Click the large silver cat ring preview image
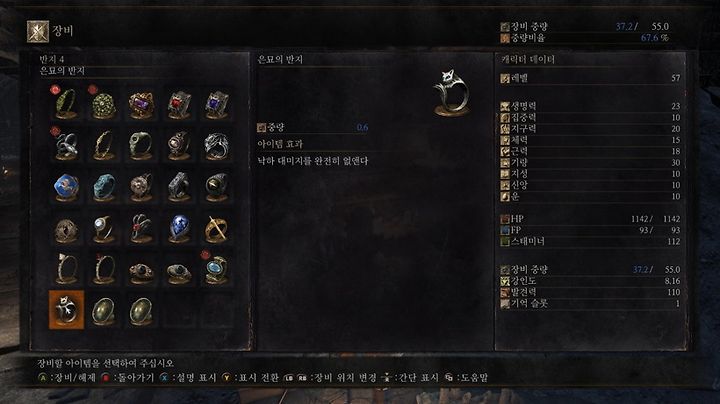The image size is (720, 404). 451,93
